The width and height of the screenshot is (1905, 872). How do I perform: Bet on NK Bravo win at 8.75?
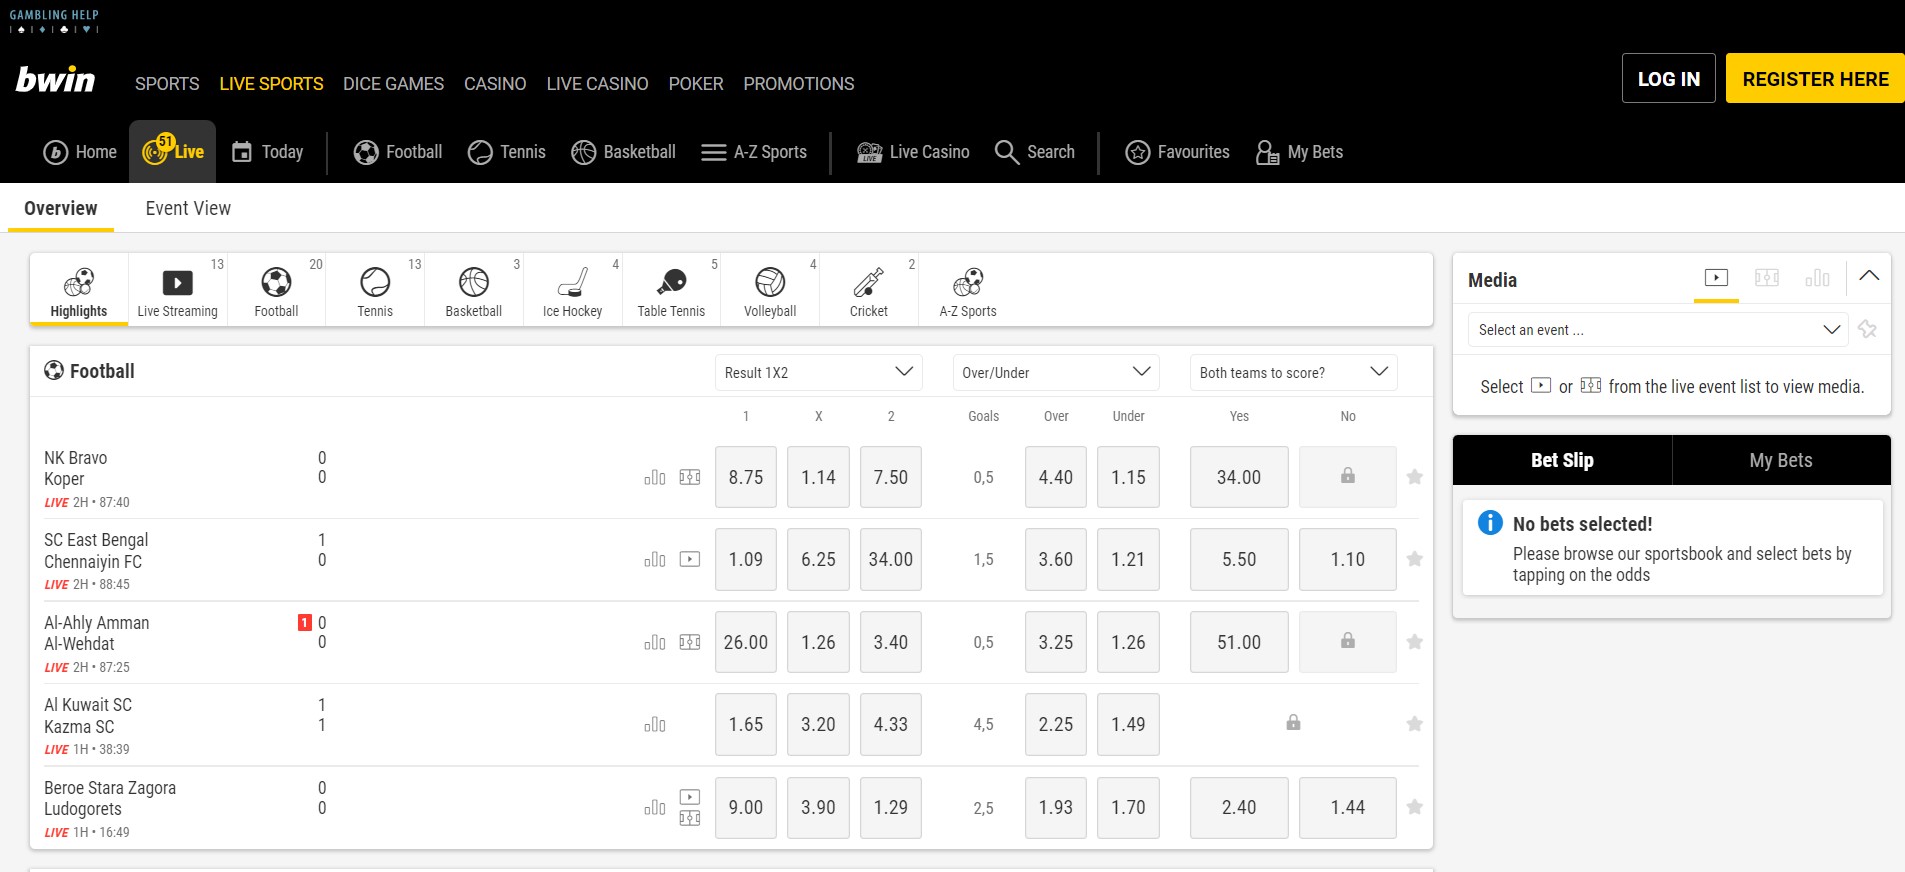coord(746,477)
